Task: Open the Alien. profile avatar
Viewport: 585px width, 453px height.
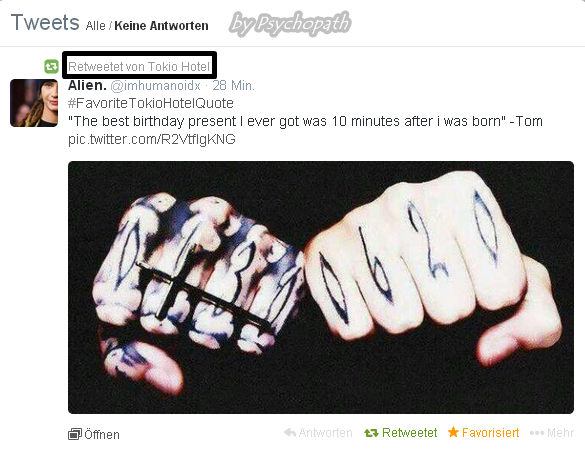Action: 34,103
